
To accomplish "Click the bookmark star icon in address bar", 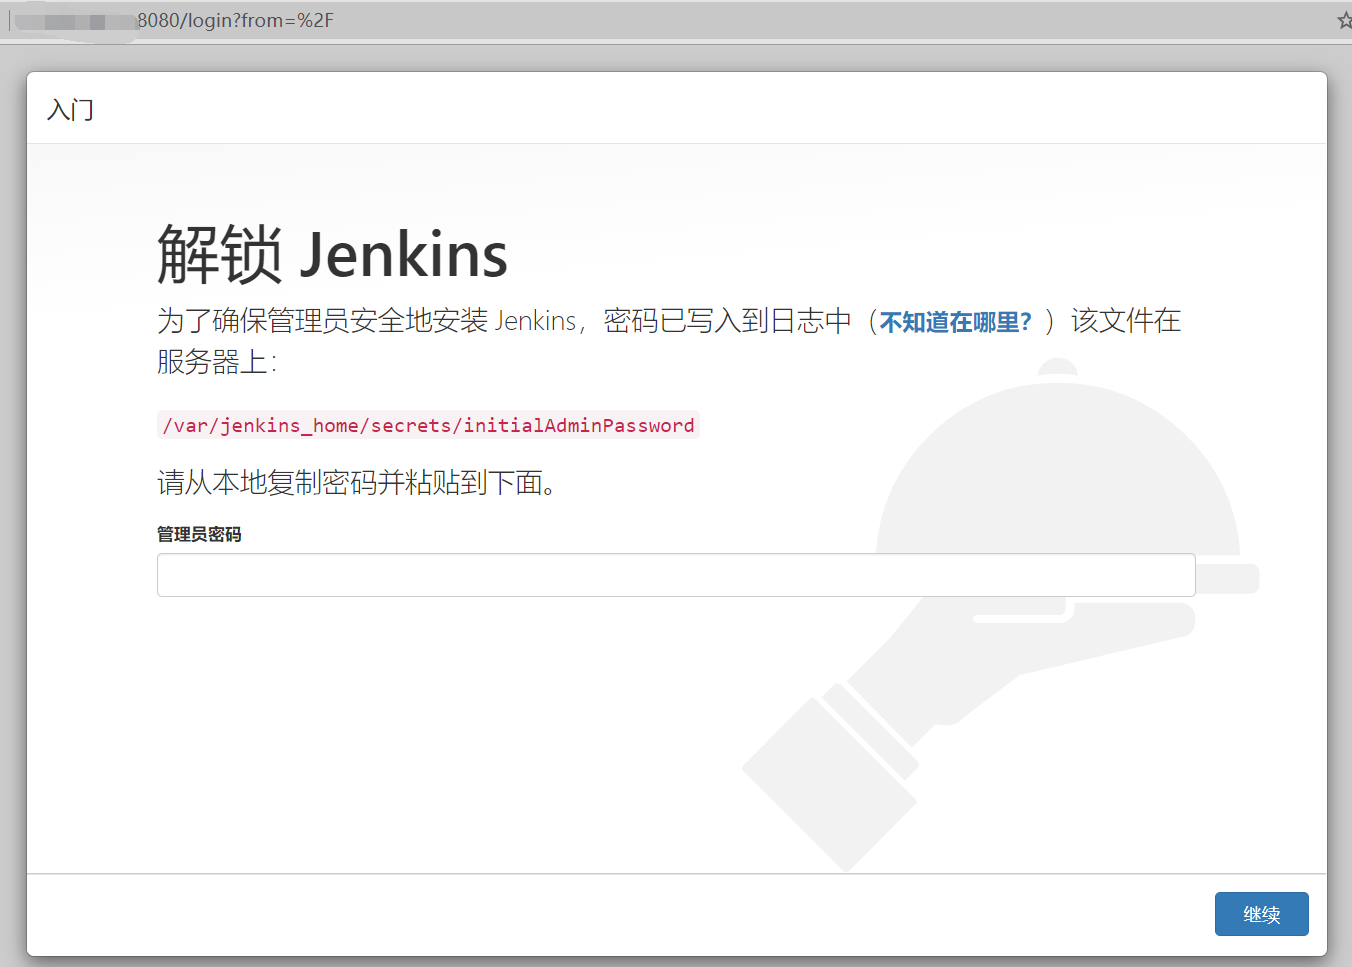I will 1345,20.
